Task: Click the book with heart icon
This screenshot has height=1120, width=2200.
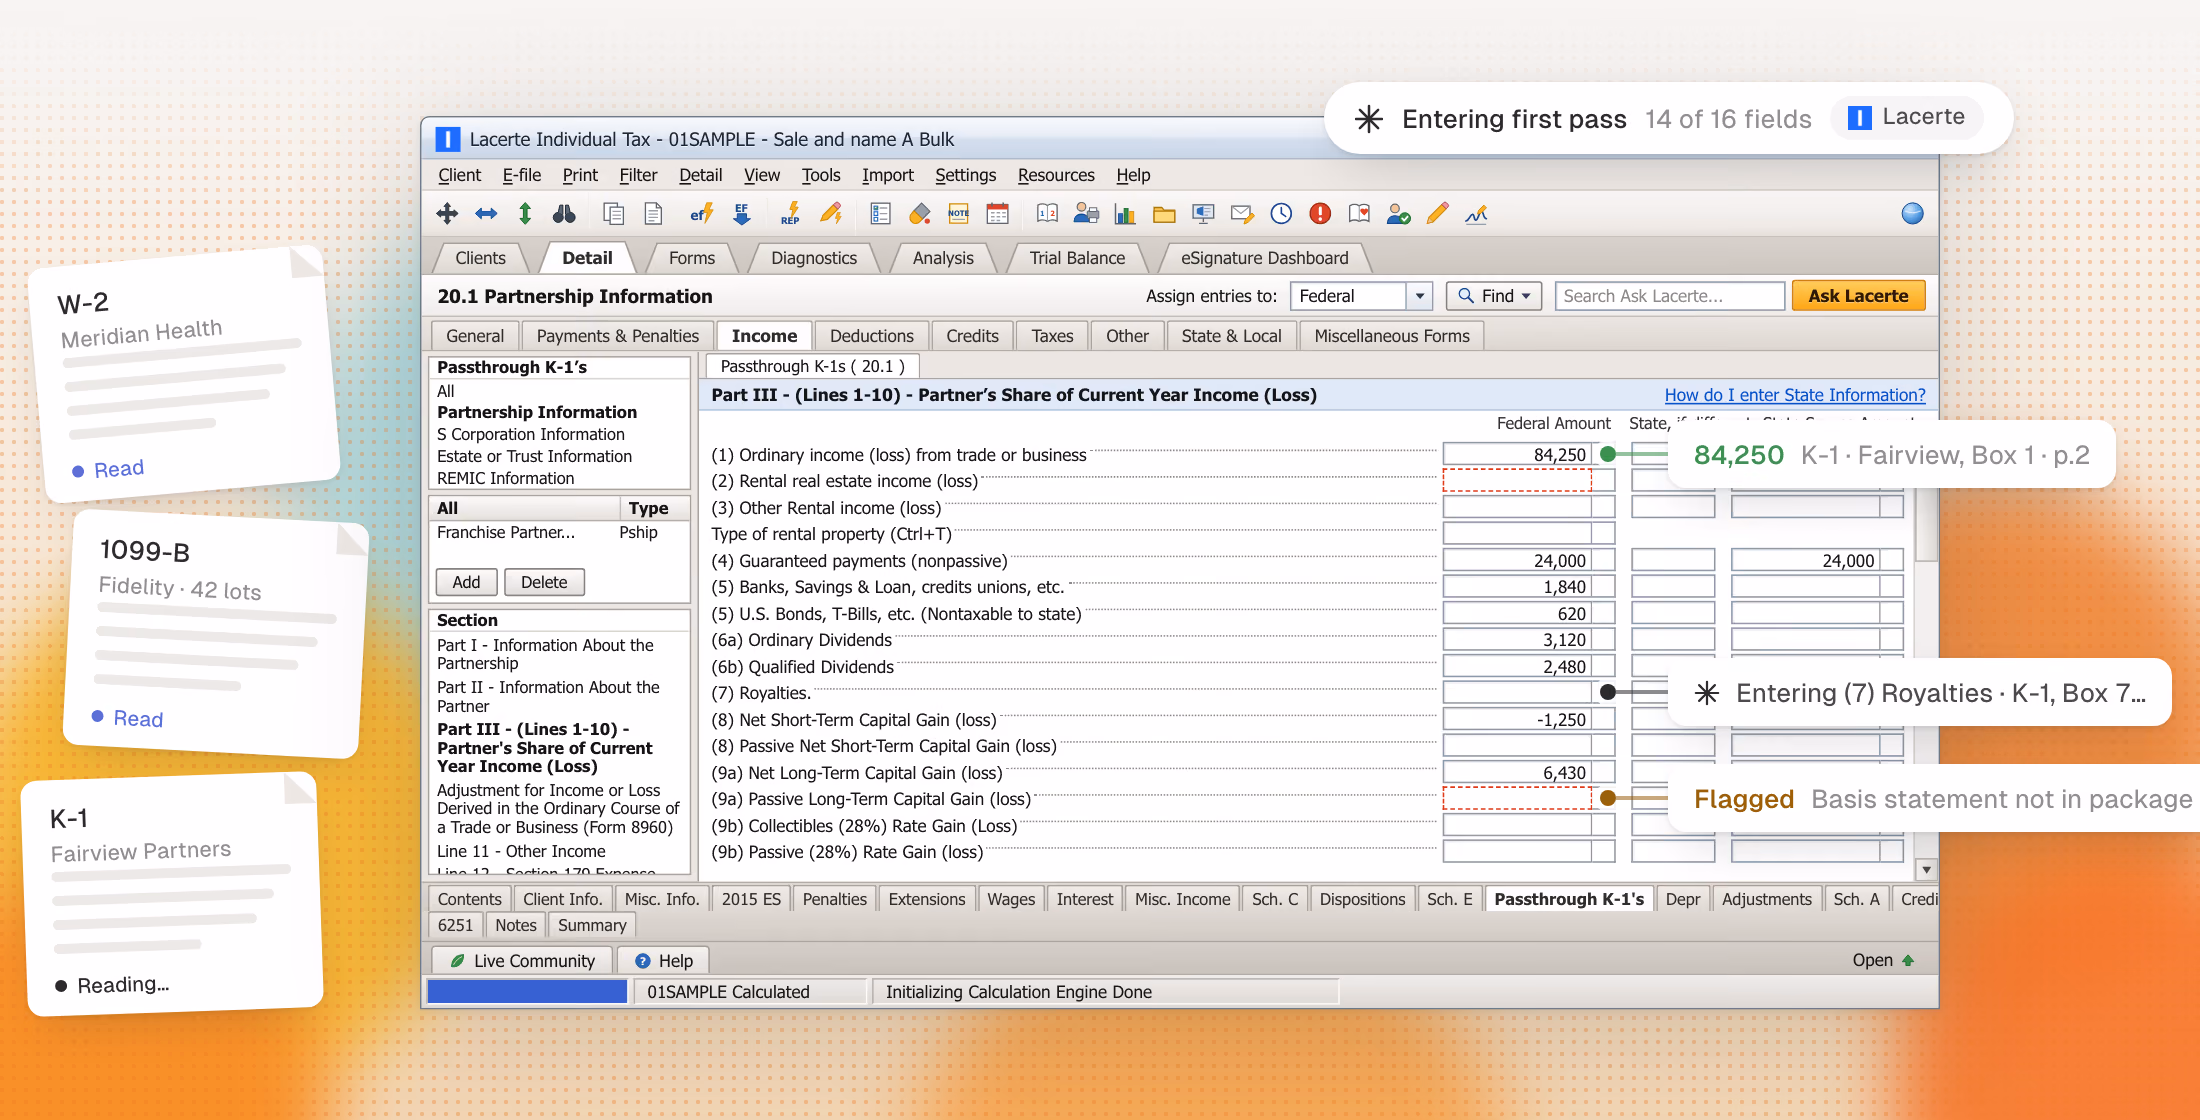Action: (x=1359, y=214)
